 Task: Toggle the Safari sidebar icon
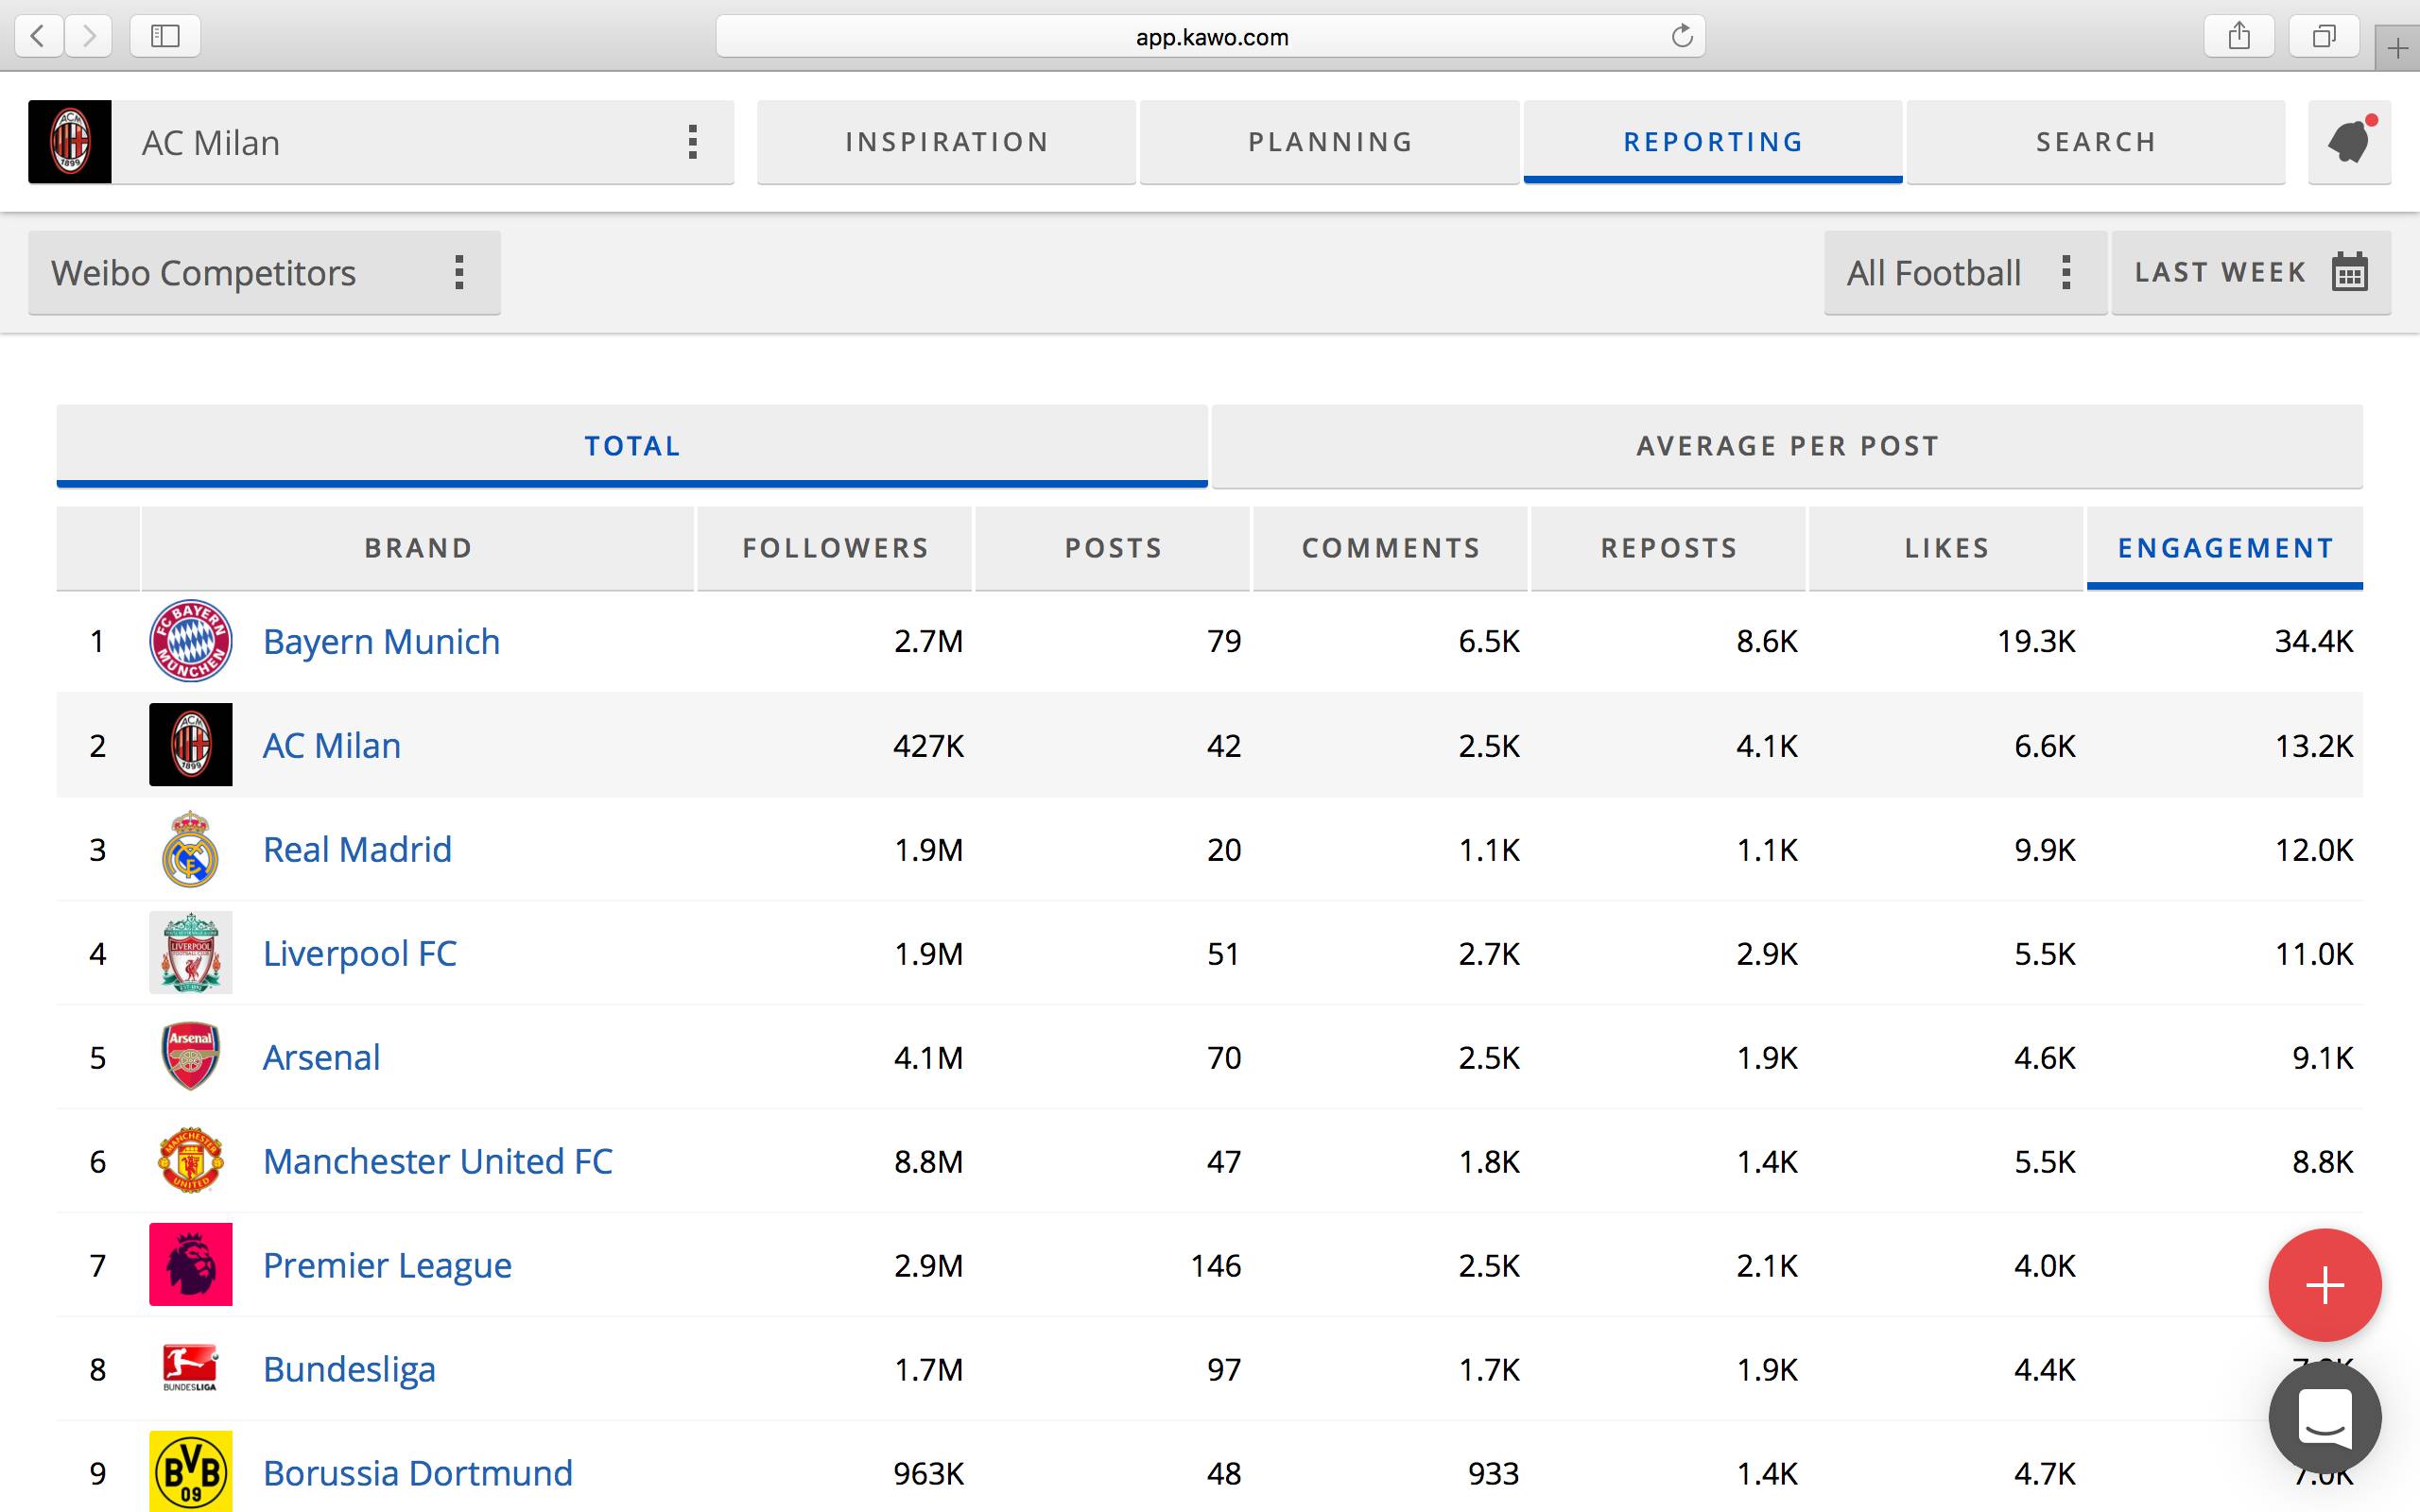tap(165, 37)
